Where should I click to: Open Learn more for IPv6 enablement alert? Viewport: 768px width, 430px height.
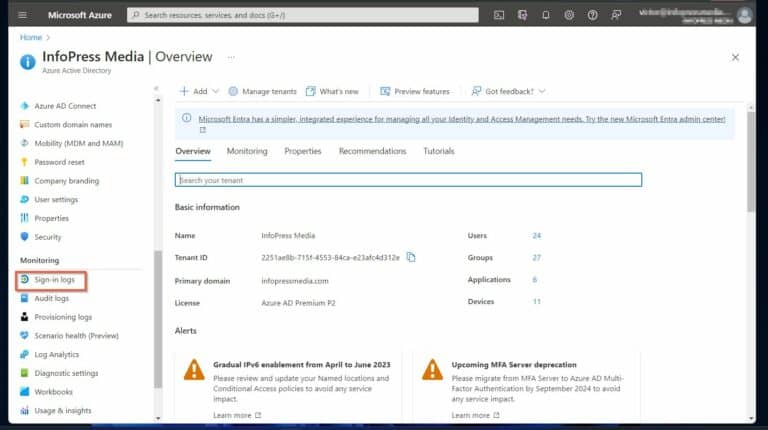pos(237,415)
